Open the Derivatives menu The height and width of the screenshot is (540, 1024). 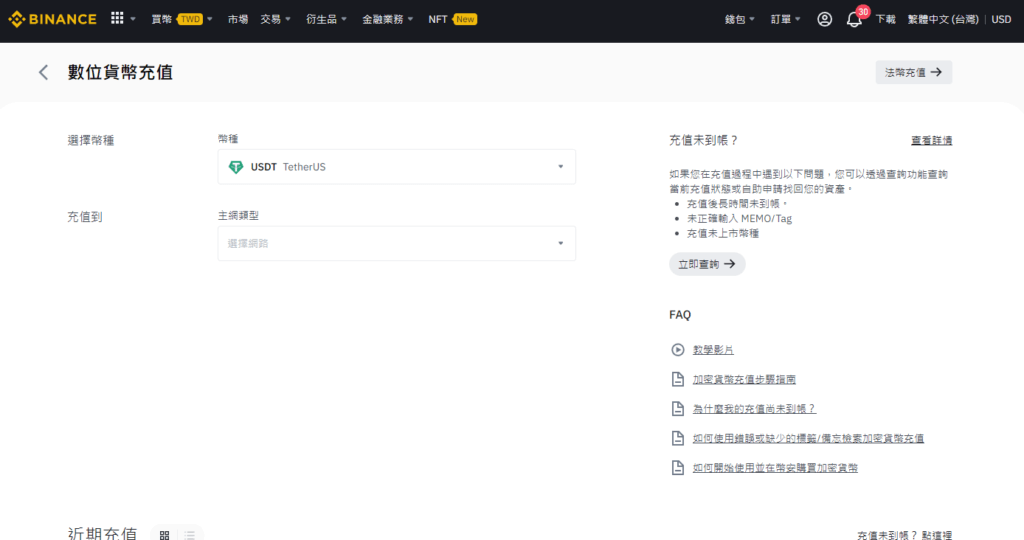[x=325, y=19]
